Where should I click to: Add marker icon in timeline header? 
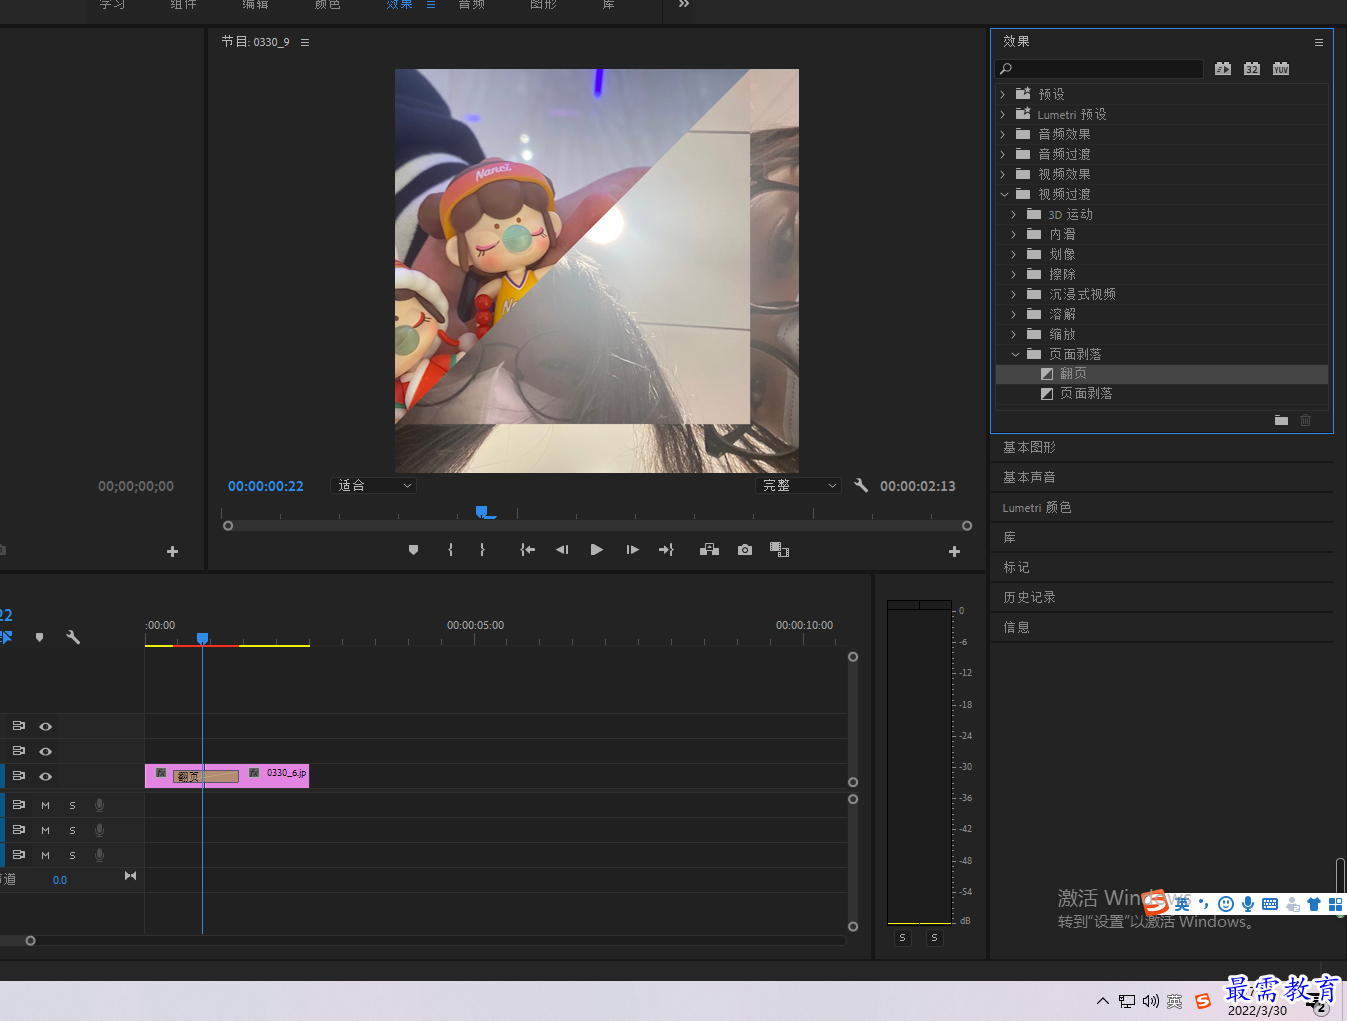coord(40,637)
